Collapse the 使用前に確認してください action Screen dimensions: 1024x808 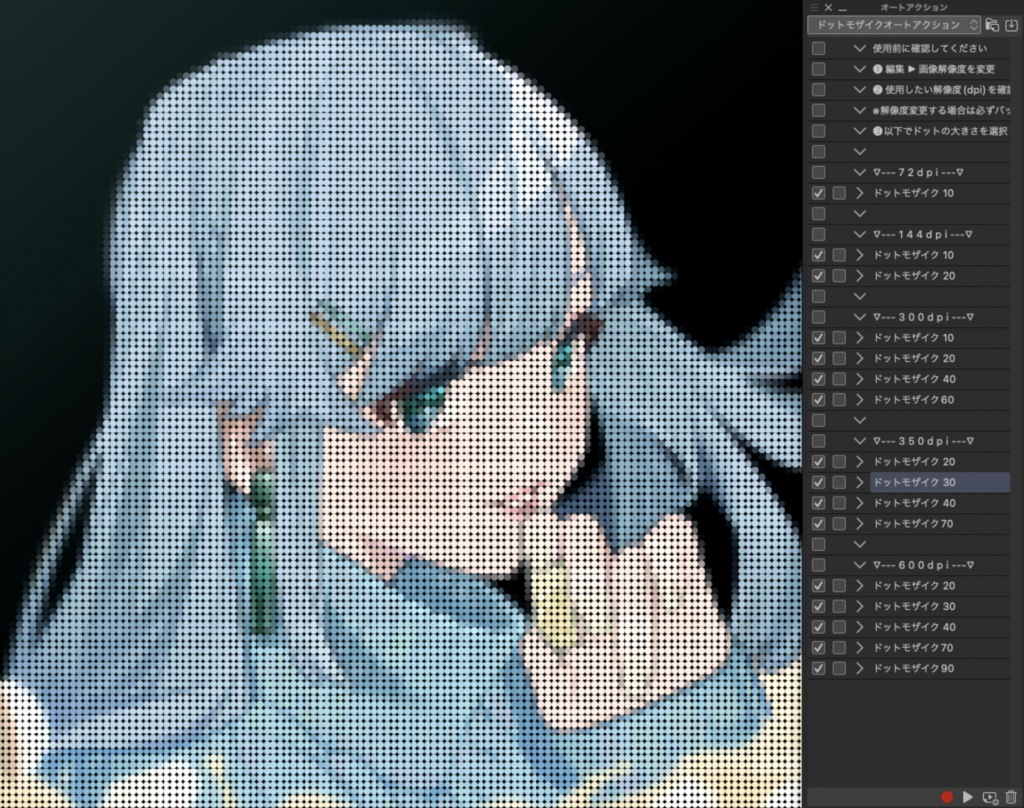[x=860, y=48]
